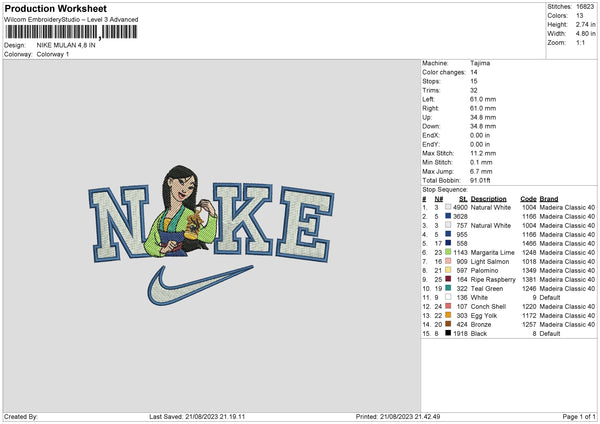Click 'Wilcom EmbroideryStudio – Level 3 Advanced' text
Viewport: 600px width, 424px height.
click(71, 20)
